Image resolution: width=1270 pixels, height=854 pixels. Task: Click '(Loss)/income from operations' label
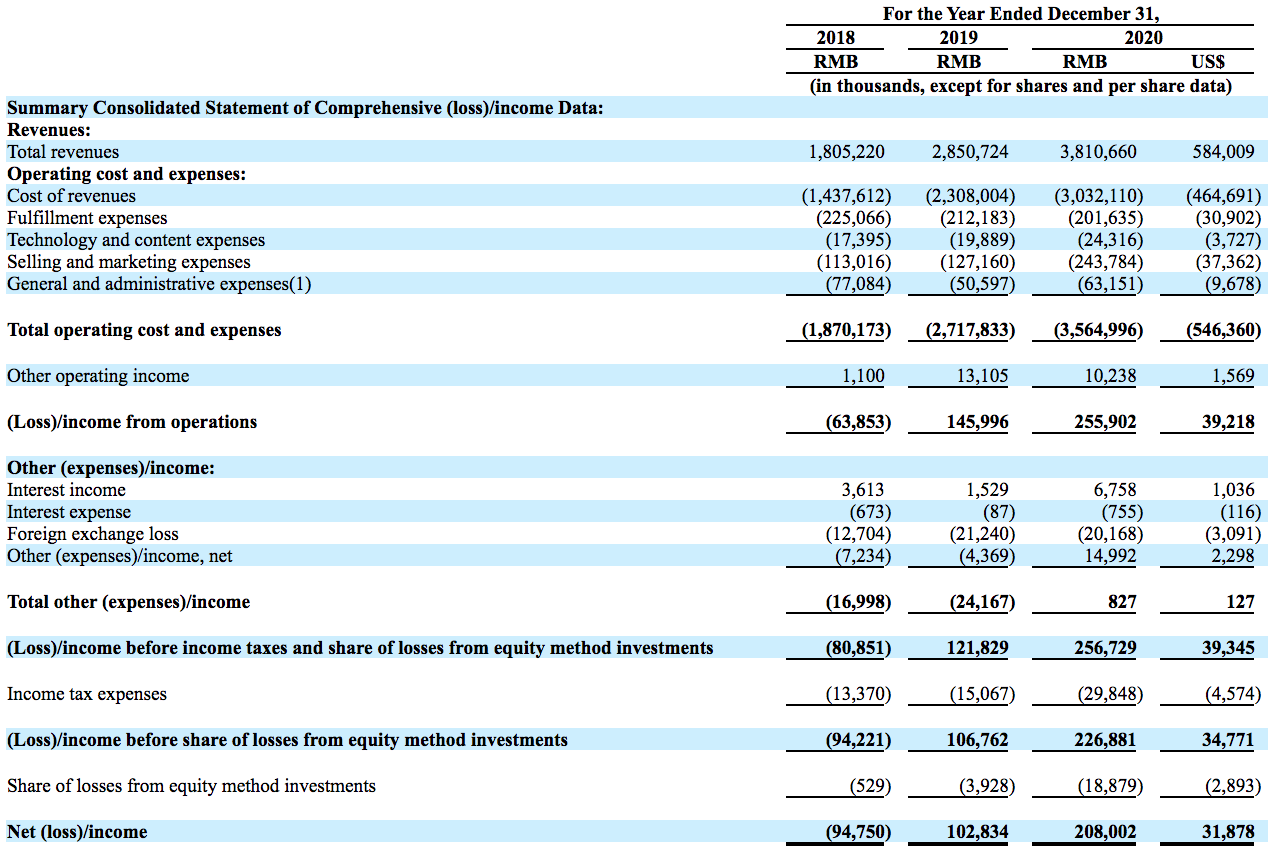click(132, 422)
